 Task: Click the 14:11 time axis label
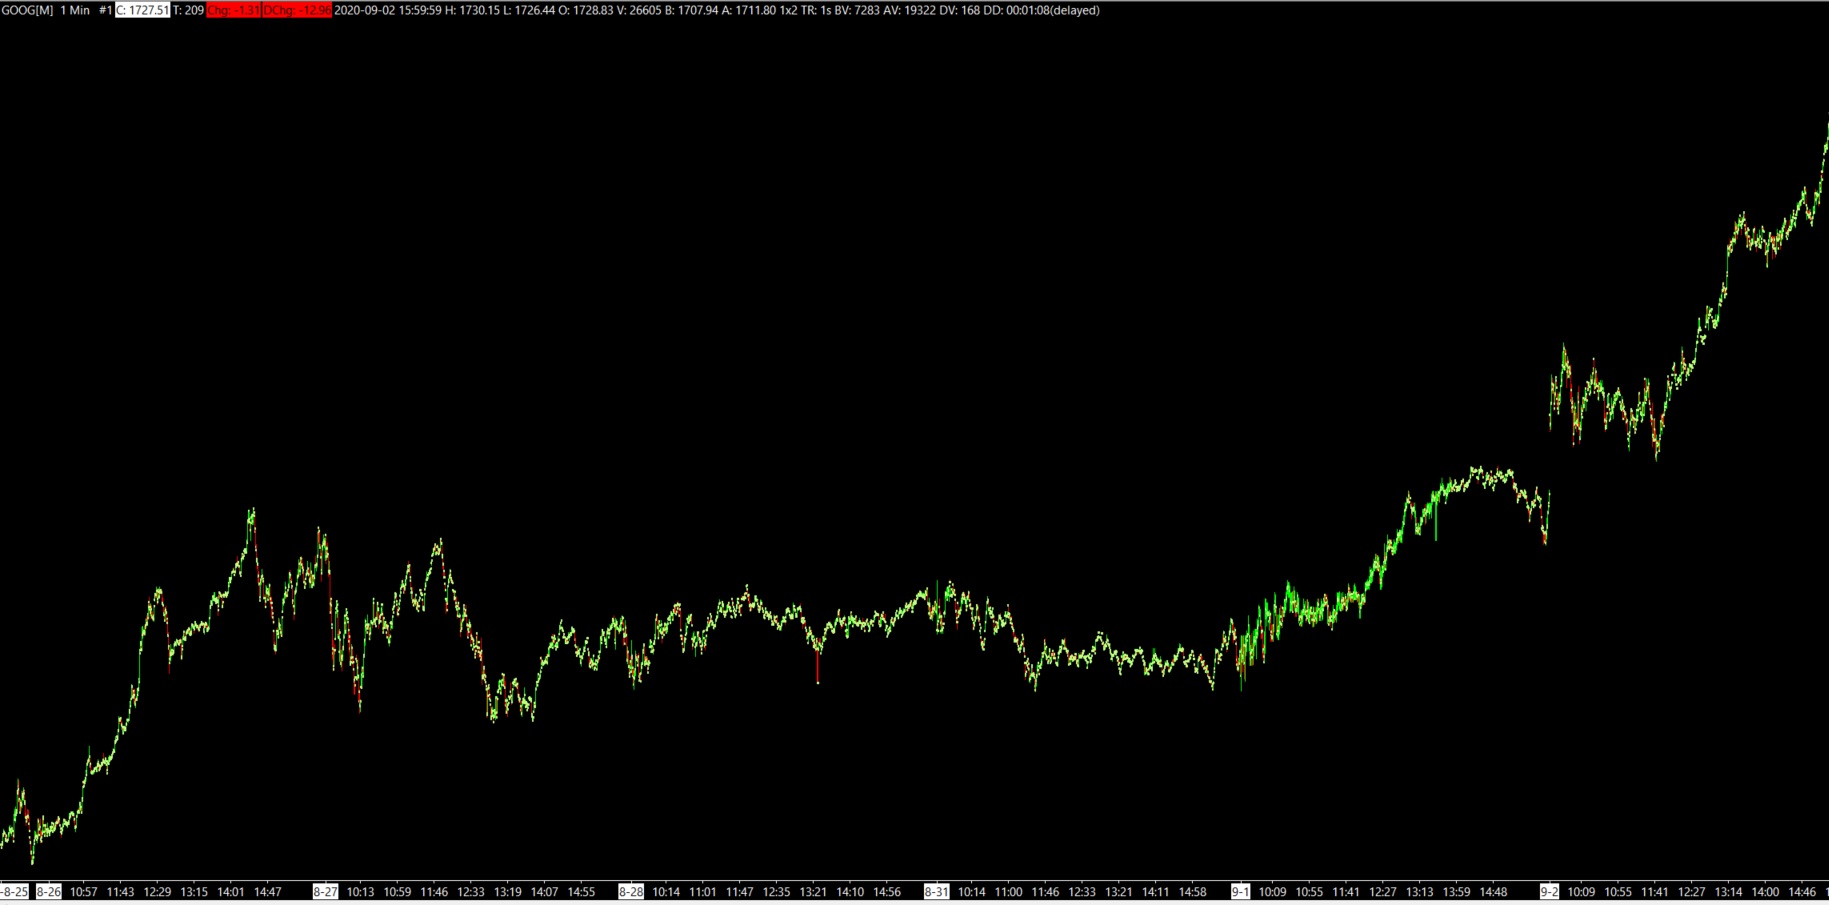[1156, 892]
